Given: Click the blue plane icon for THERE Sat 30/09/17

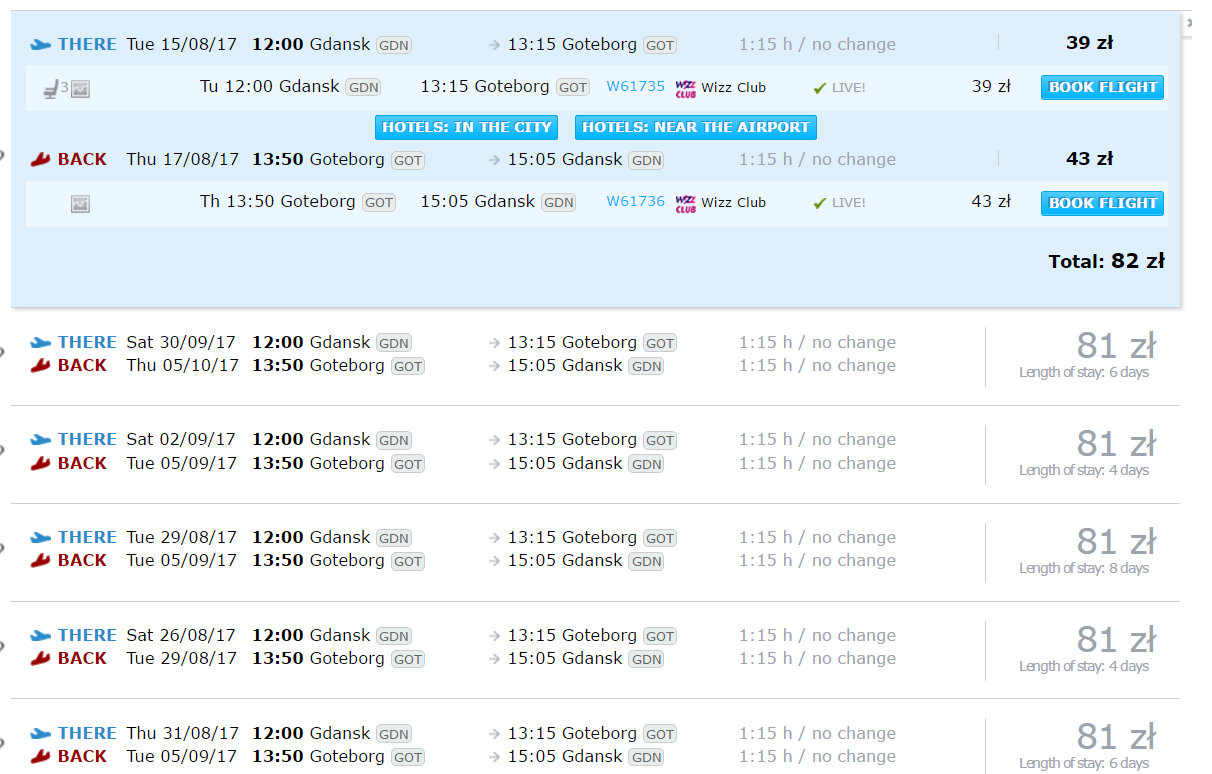Looking at the screenshot, I should [x=40, y=342].
